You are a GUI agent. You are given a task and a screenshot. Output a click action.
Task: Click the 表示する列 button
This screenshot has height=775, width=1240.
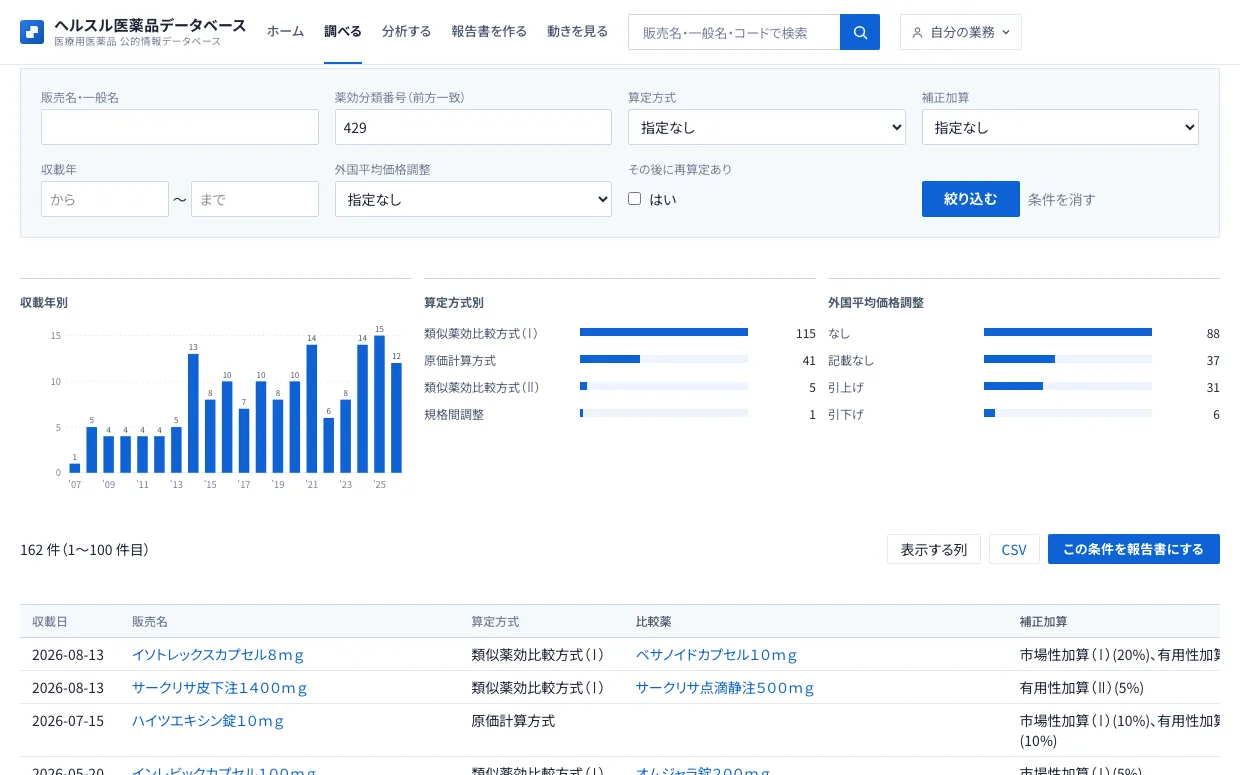click(x=934, y=549)
